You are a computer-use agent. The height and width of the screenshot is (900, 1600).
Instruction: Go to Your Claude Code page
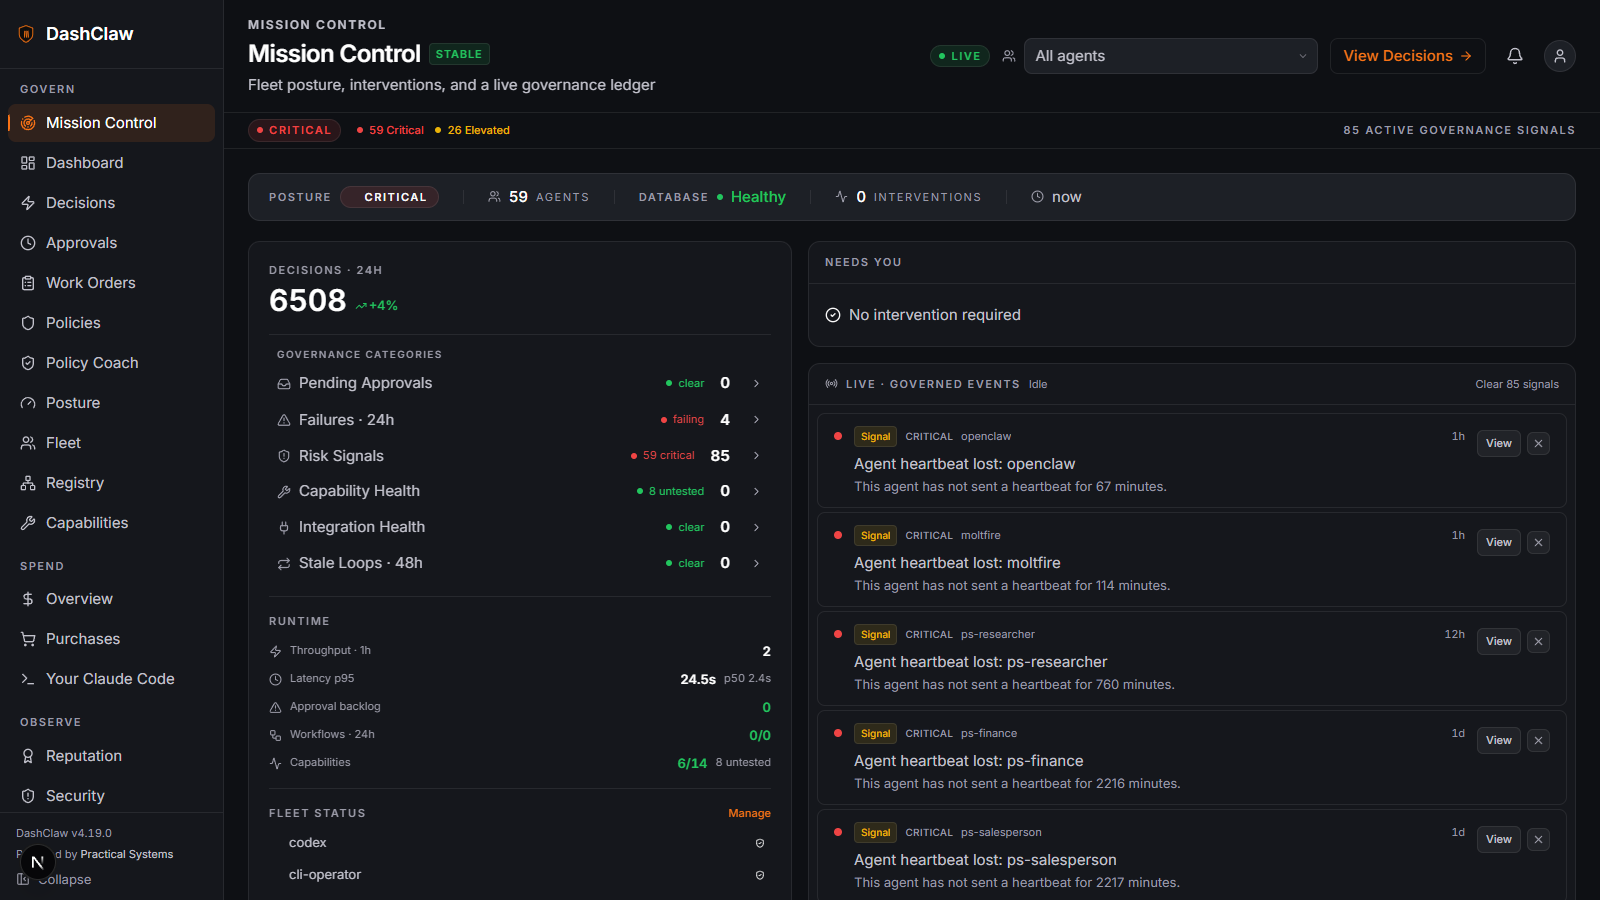point(111,679)
